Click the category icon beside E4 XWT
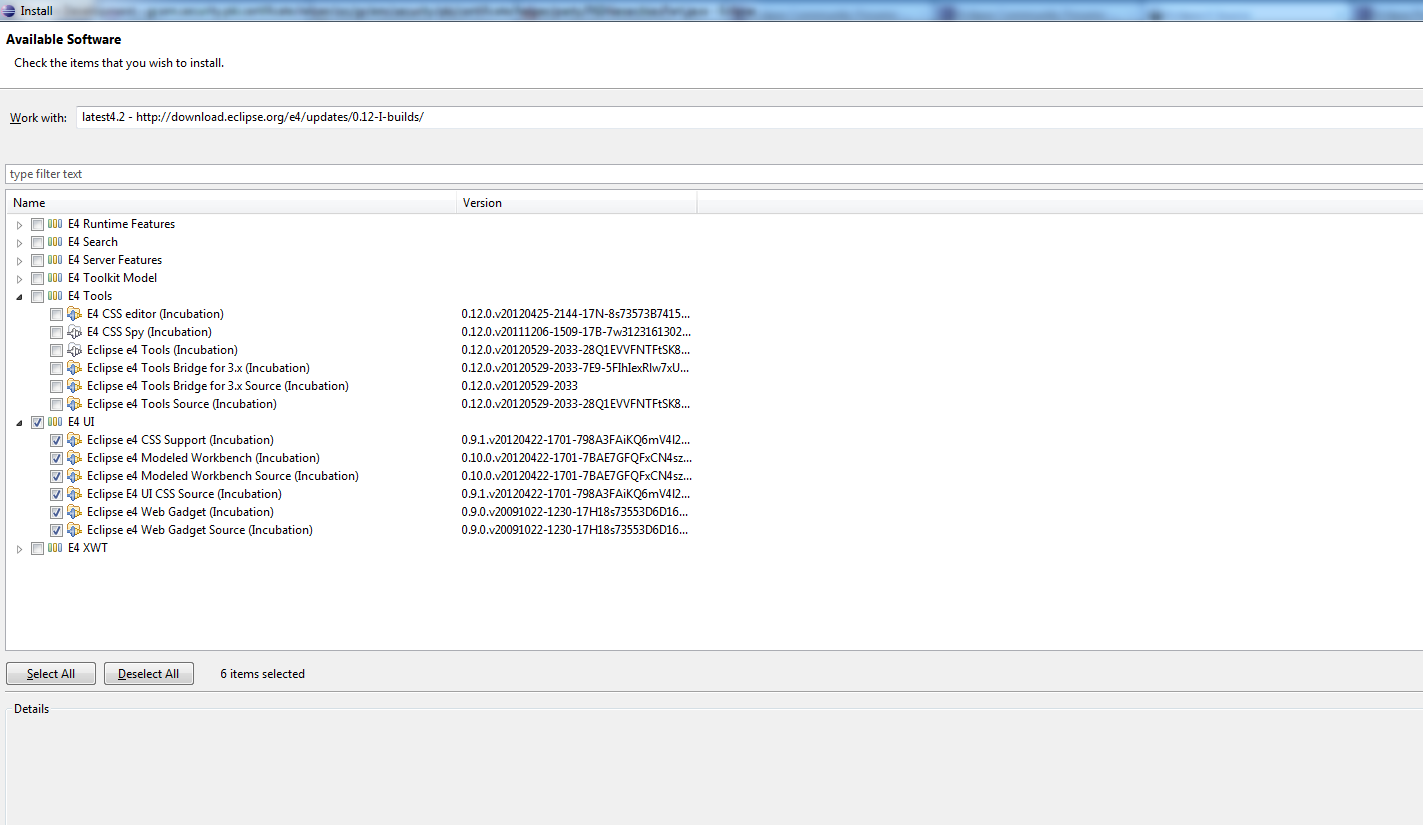 55,548
